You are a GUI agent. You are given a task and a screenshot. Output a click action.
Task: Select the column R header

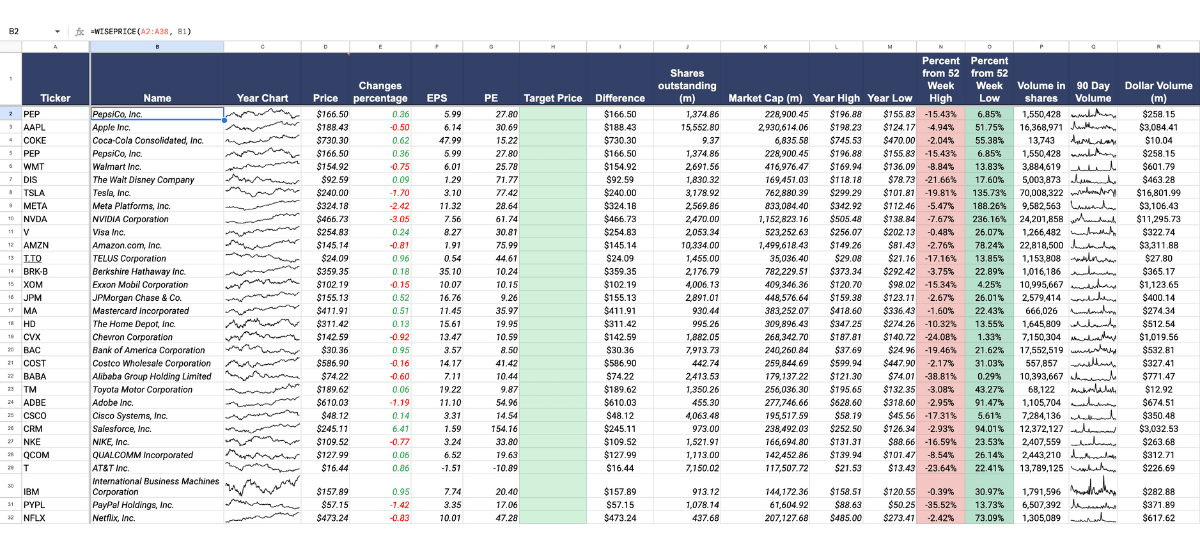pyautogui.click(x=1159, y=47)
